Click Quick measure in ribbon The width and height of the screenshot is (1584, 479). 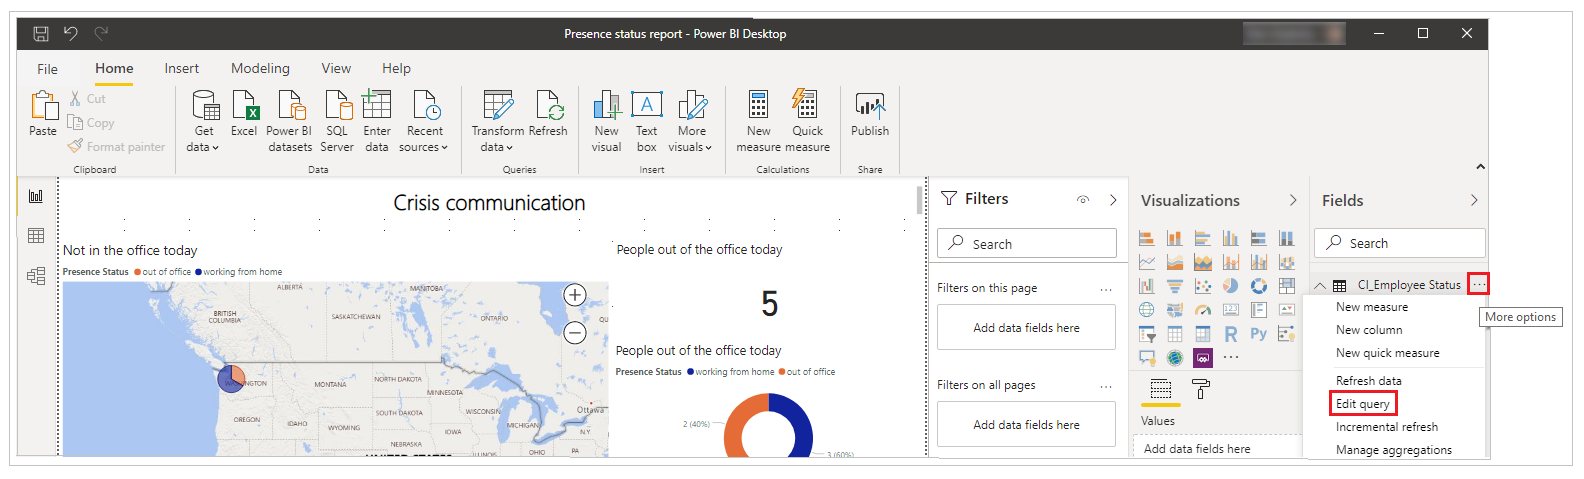807,121
